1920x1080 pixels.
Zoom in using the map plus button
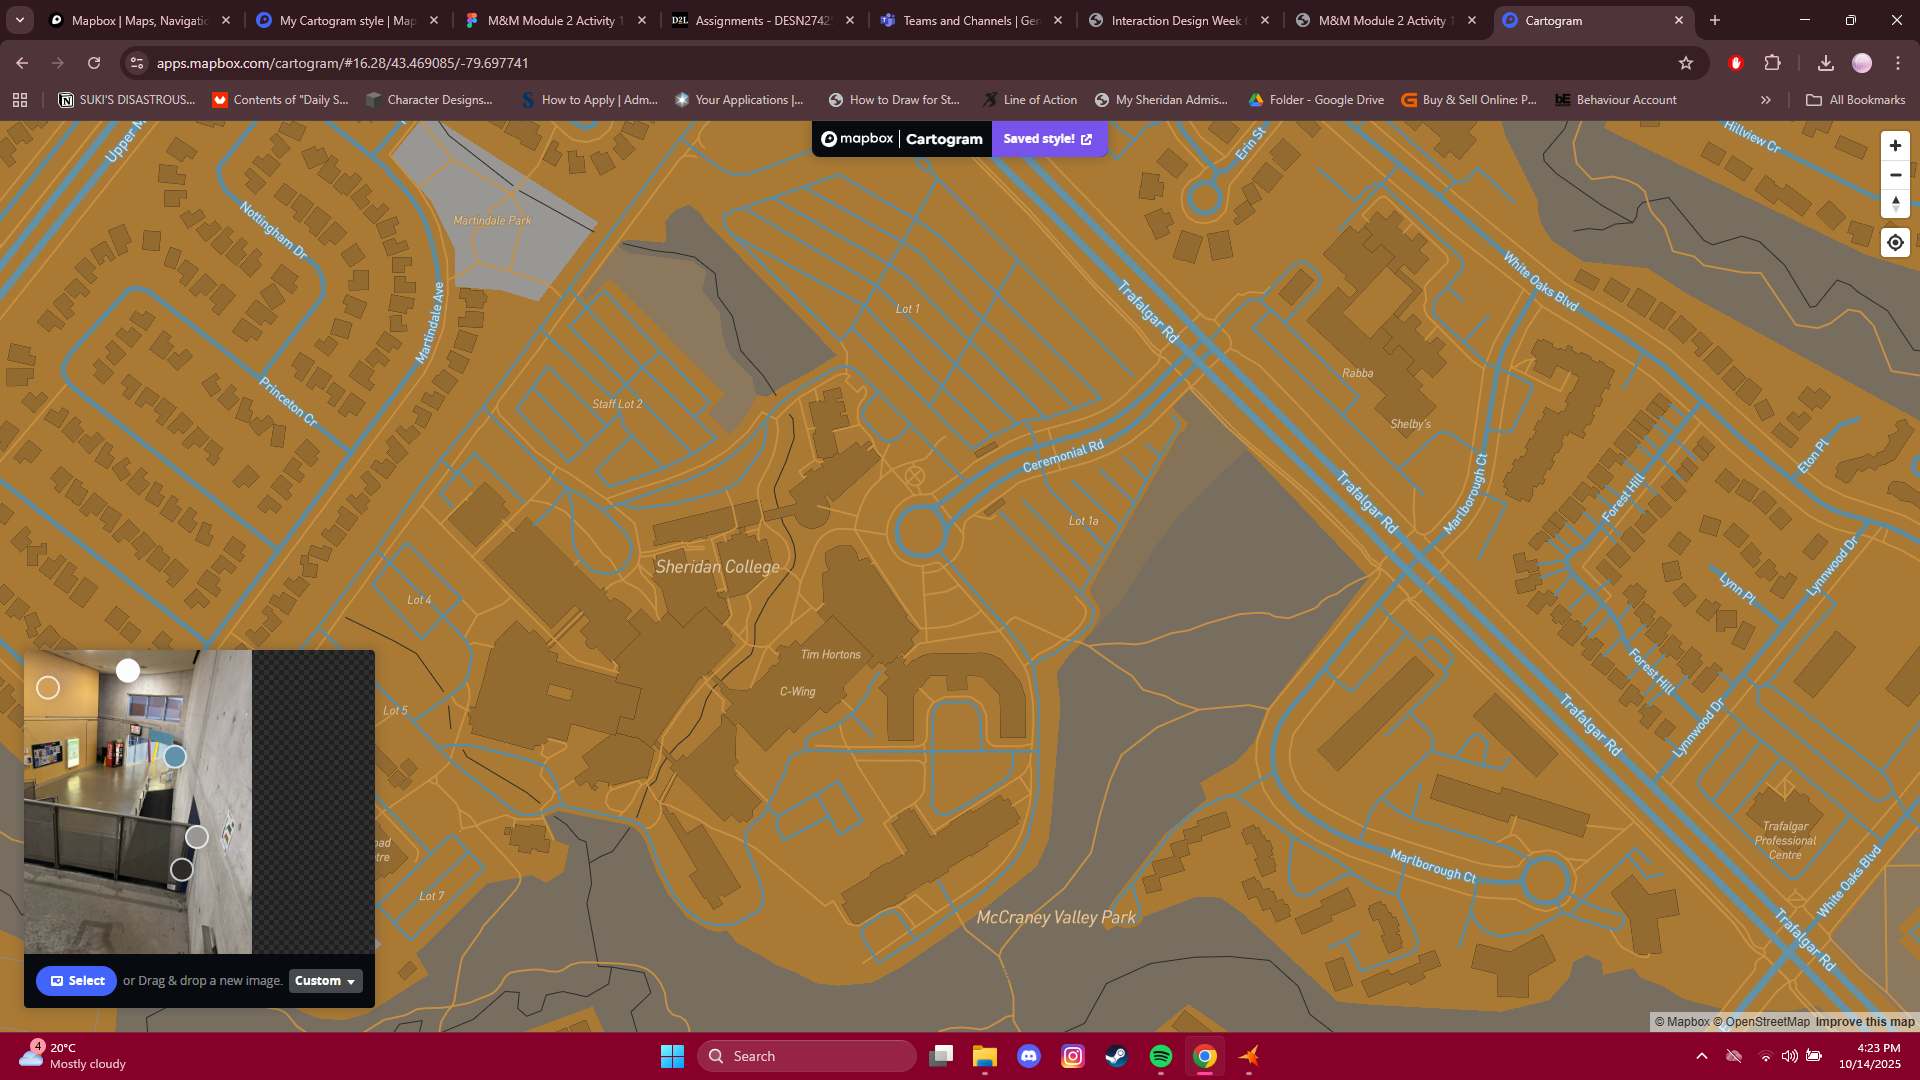pyautogui.click(x=1895, y=146)
